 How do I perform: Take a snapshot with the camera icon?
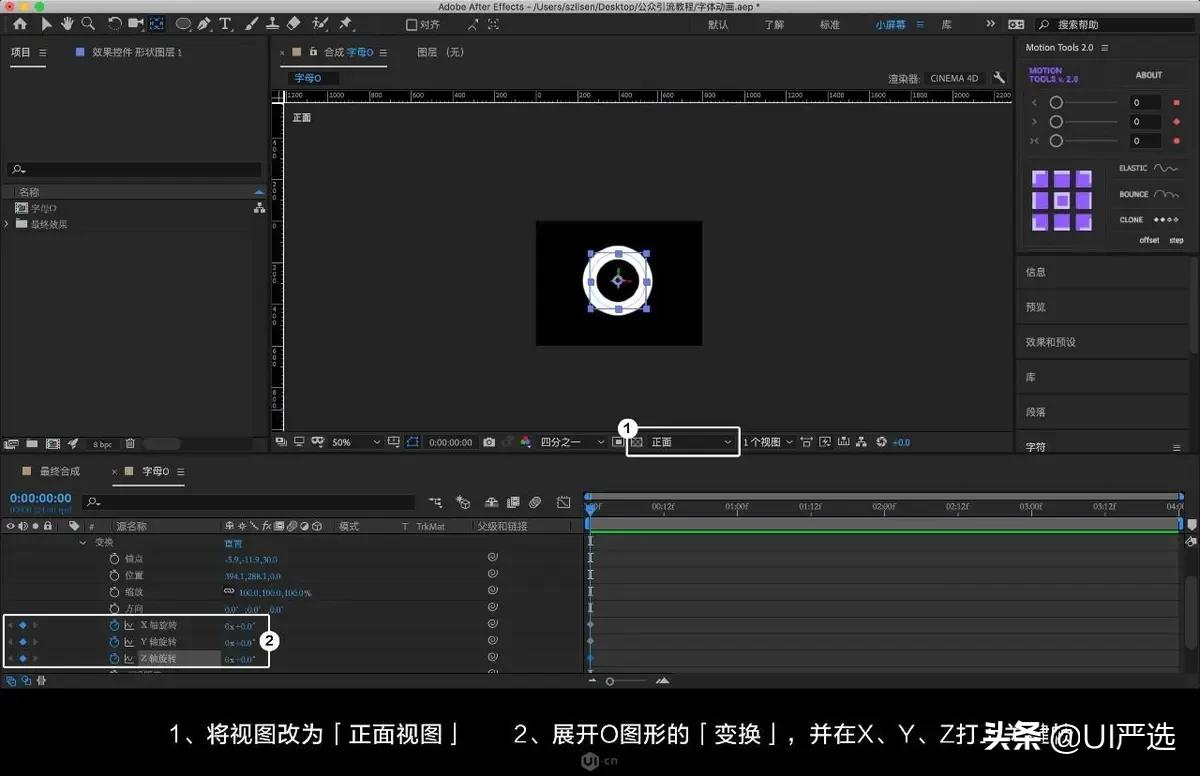tap(488, 441)
